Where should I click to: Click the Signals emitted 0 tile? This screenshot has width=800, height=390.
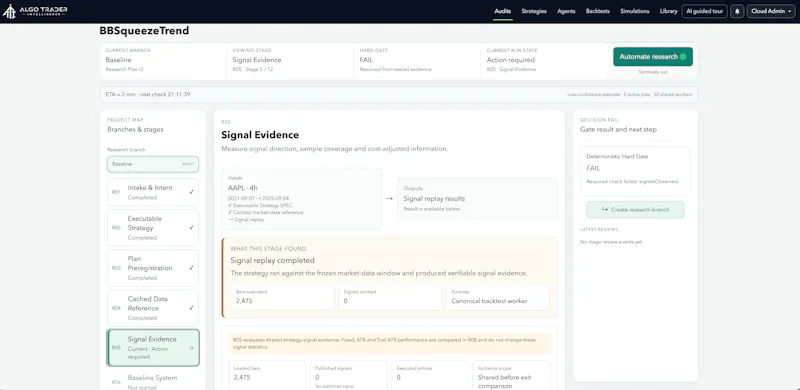[x=390, y=298]
